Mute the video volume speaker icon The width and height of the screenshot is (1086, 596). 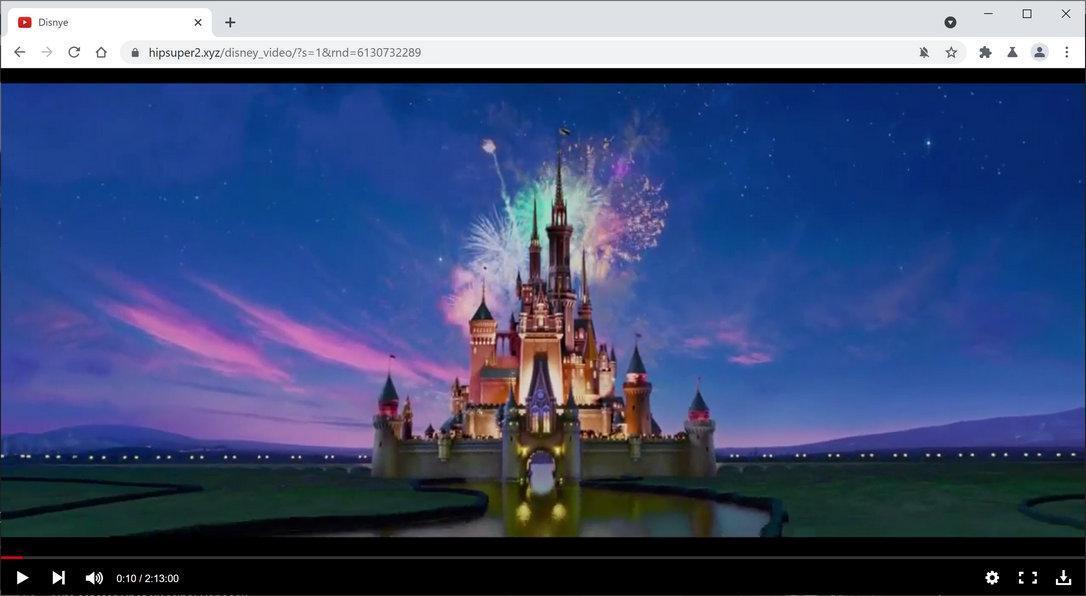pos(94,578)
